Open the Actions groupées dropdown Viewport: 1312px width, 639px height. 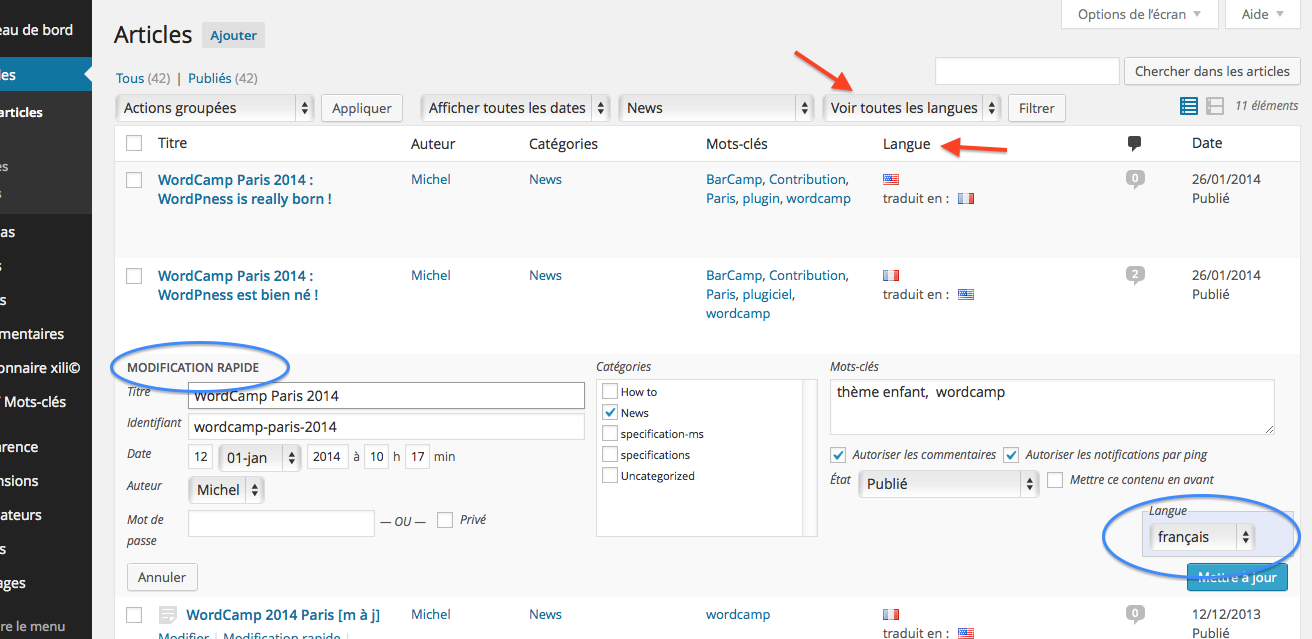tap(216, 108)
